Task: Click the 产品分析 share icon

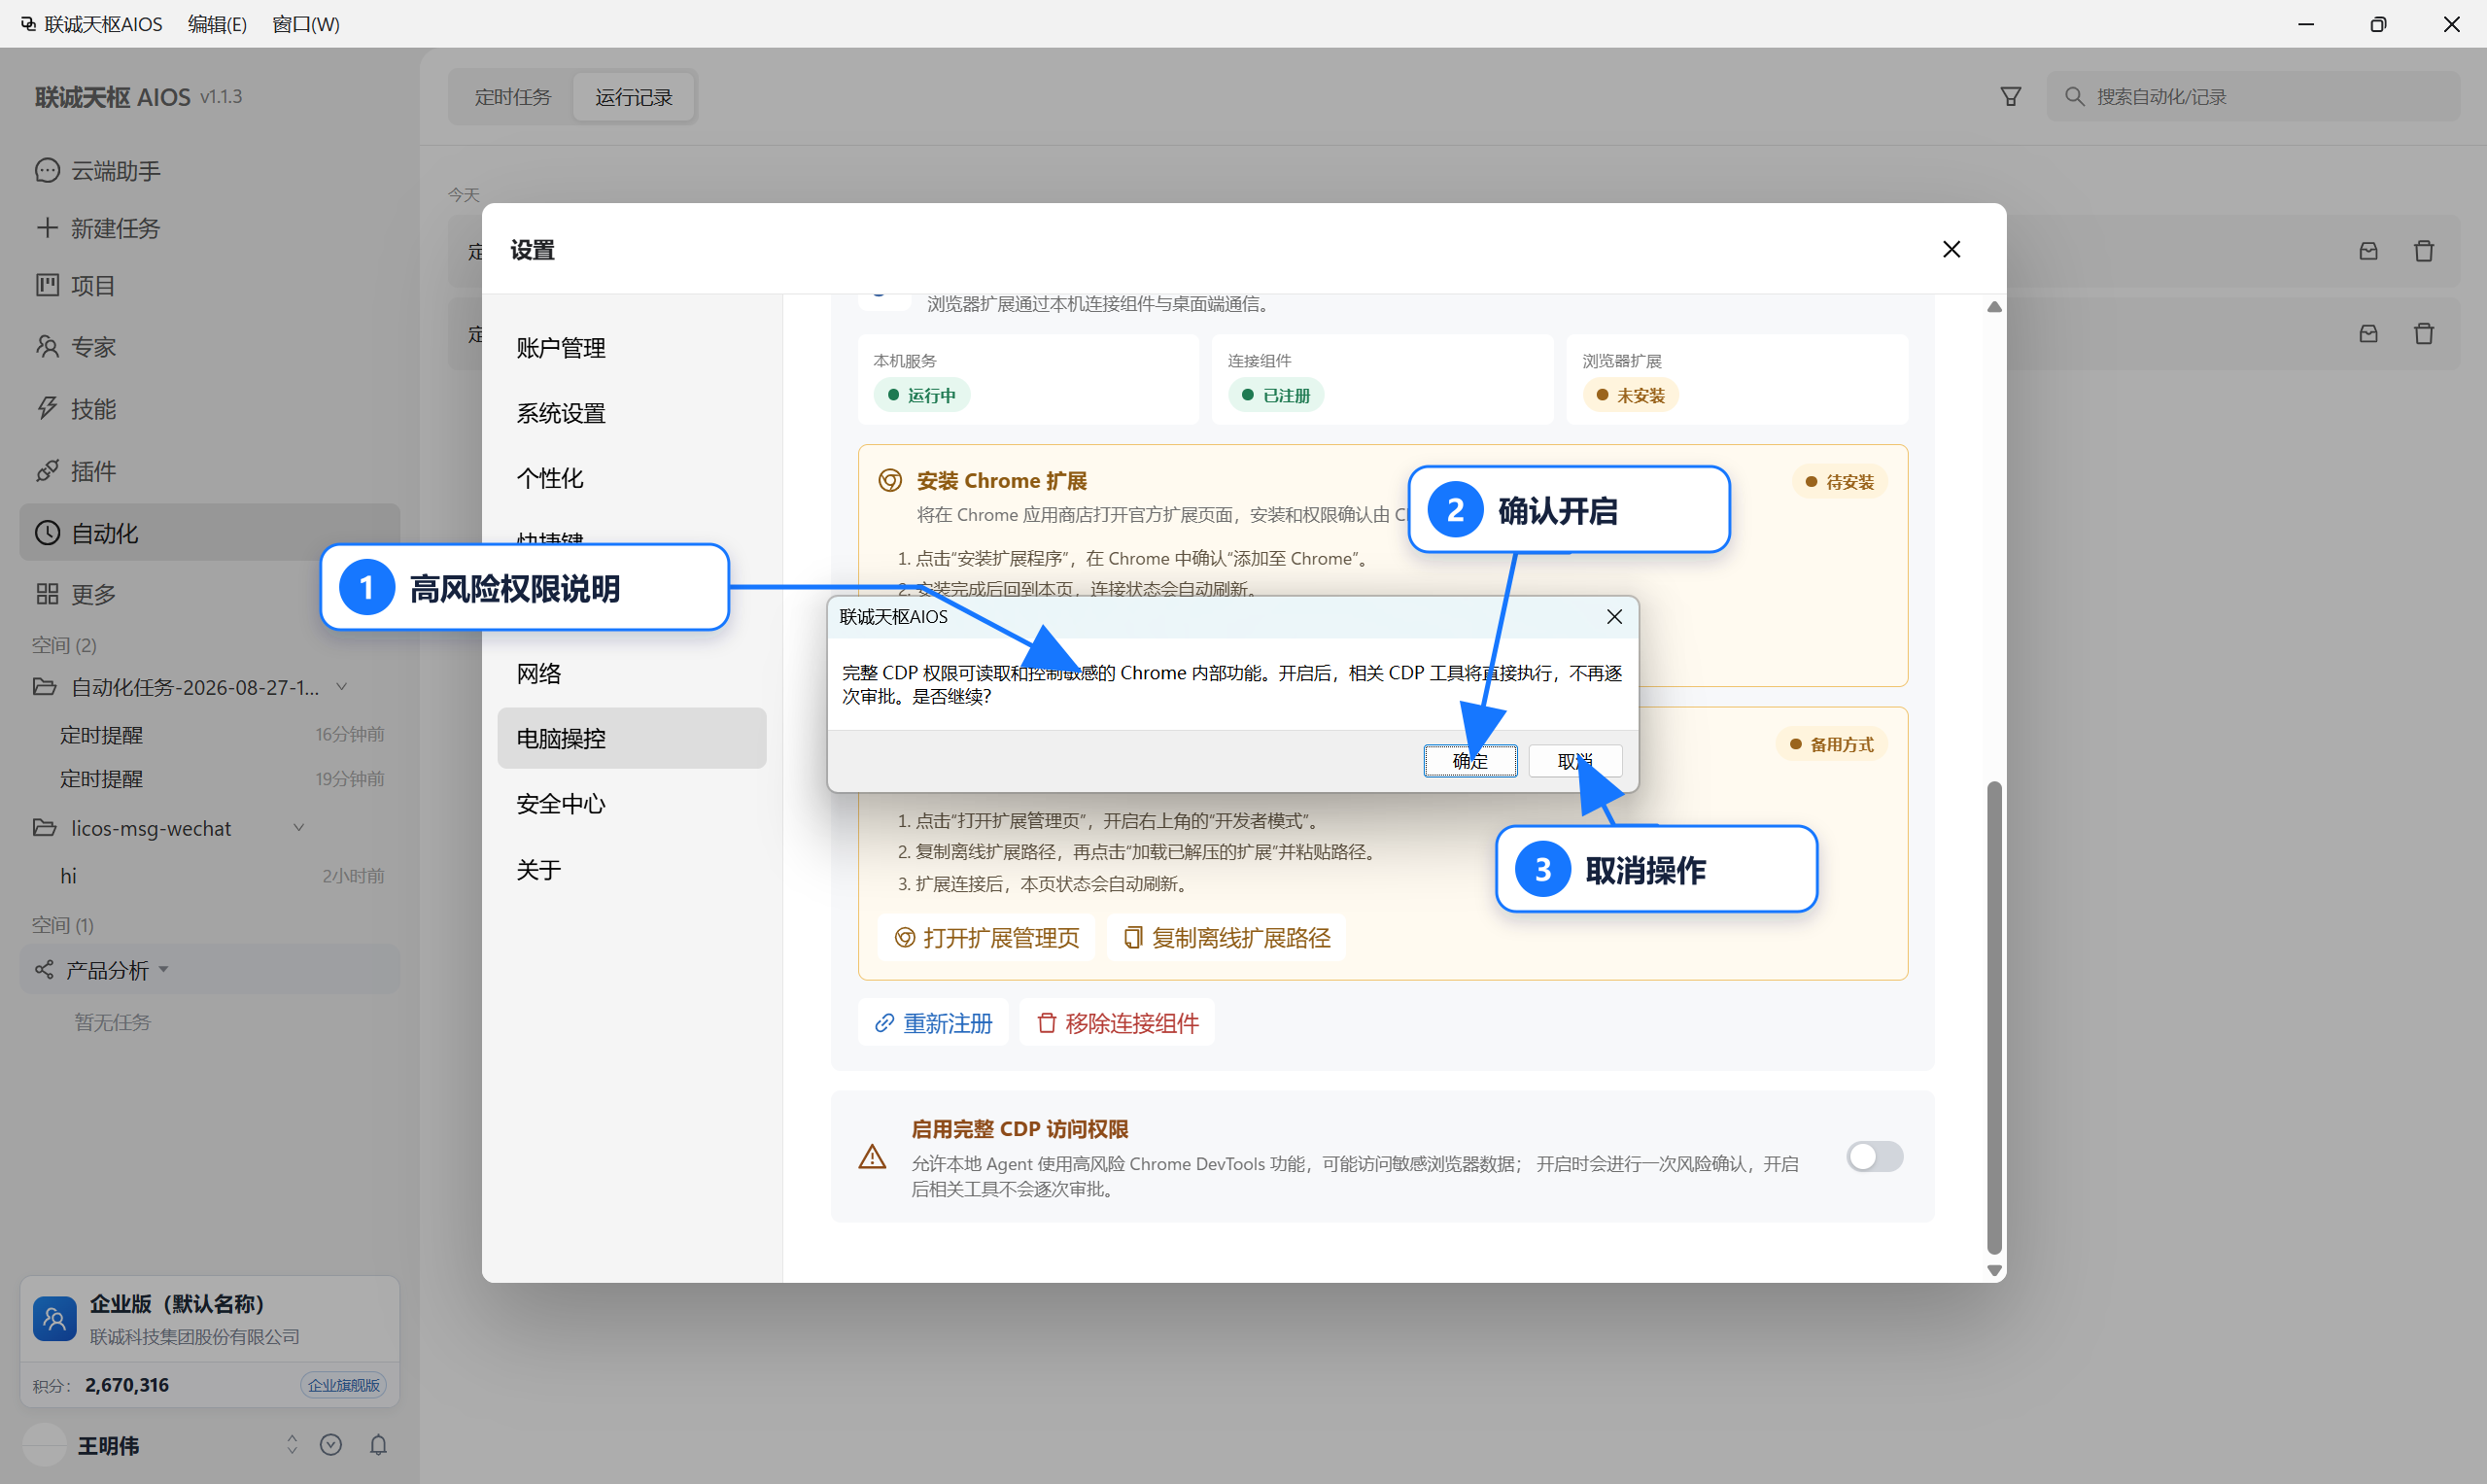Action: [x=44, y=970]
